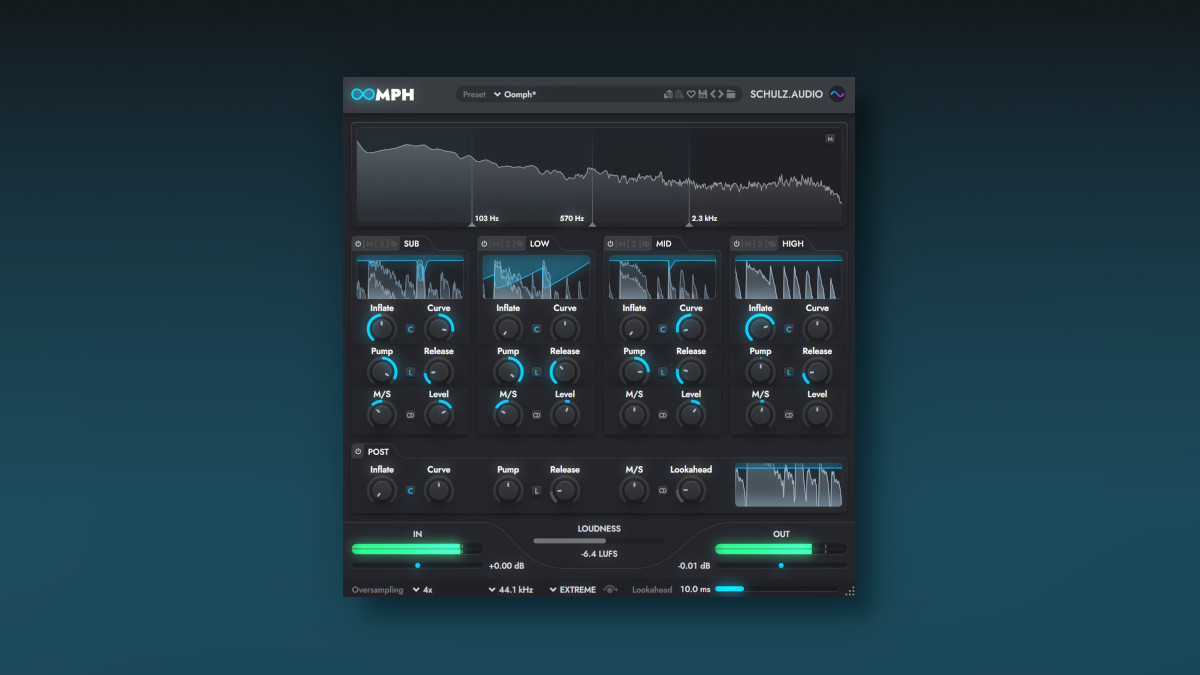Screen dimensions: 1200x675
Task: Open the Preset dropdown menu
Action: coord(498,95)
